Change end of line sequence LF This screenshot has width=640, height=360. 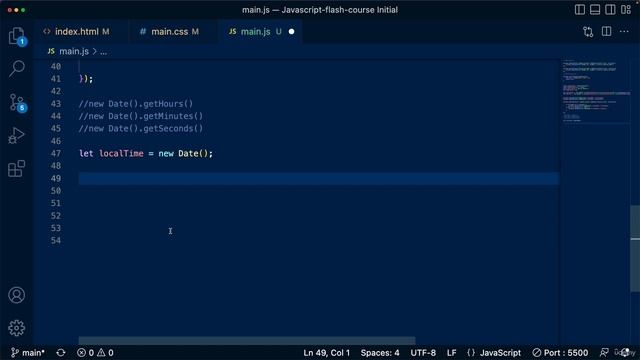click(x=451, y=353)
